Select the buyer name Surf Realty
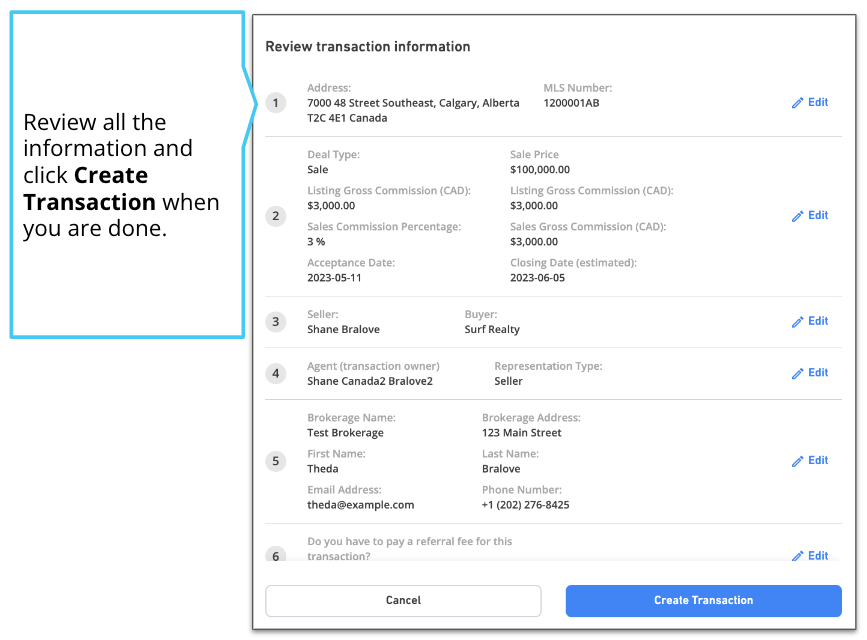The image size is (867, 640). point(492,330)
